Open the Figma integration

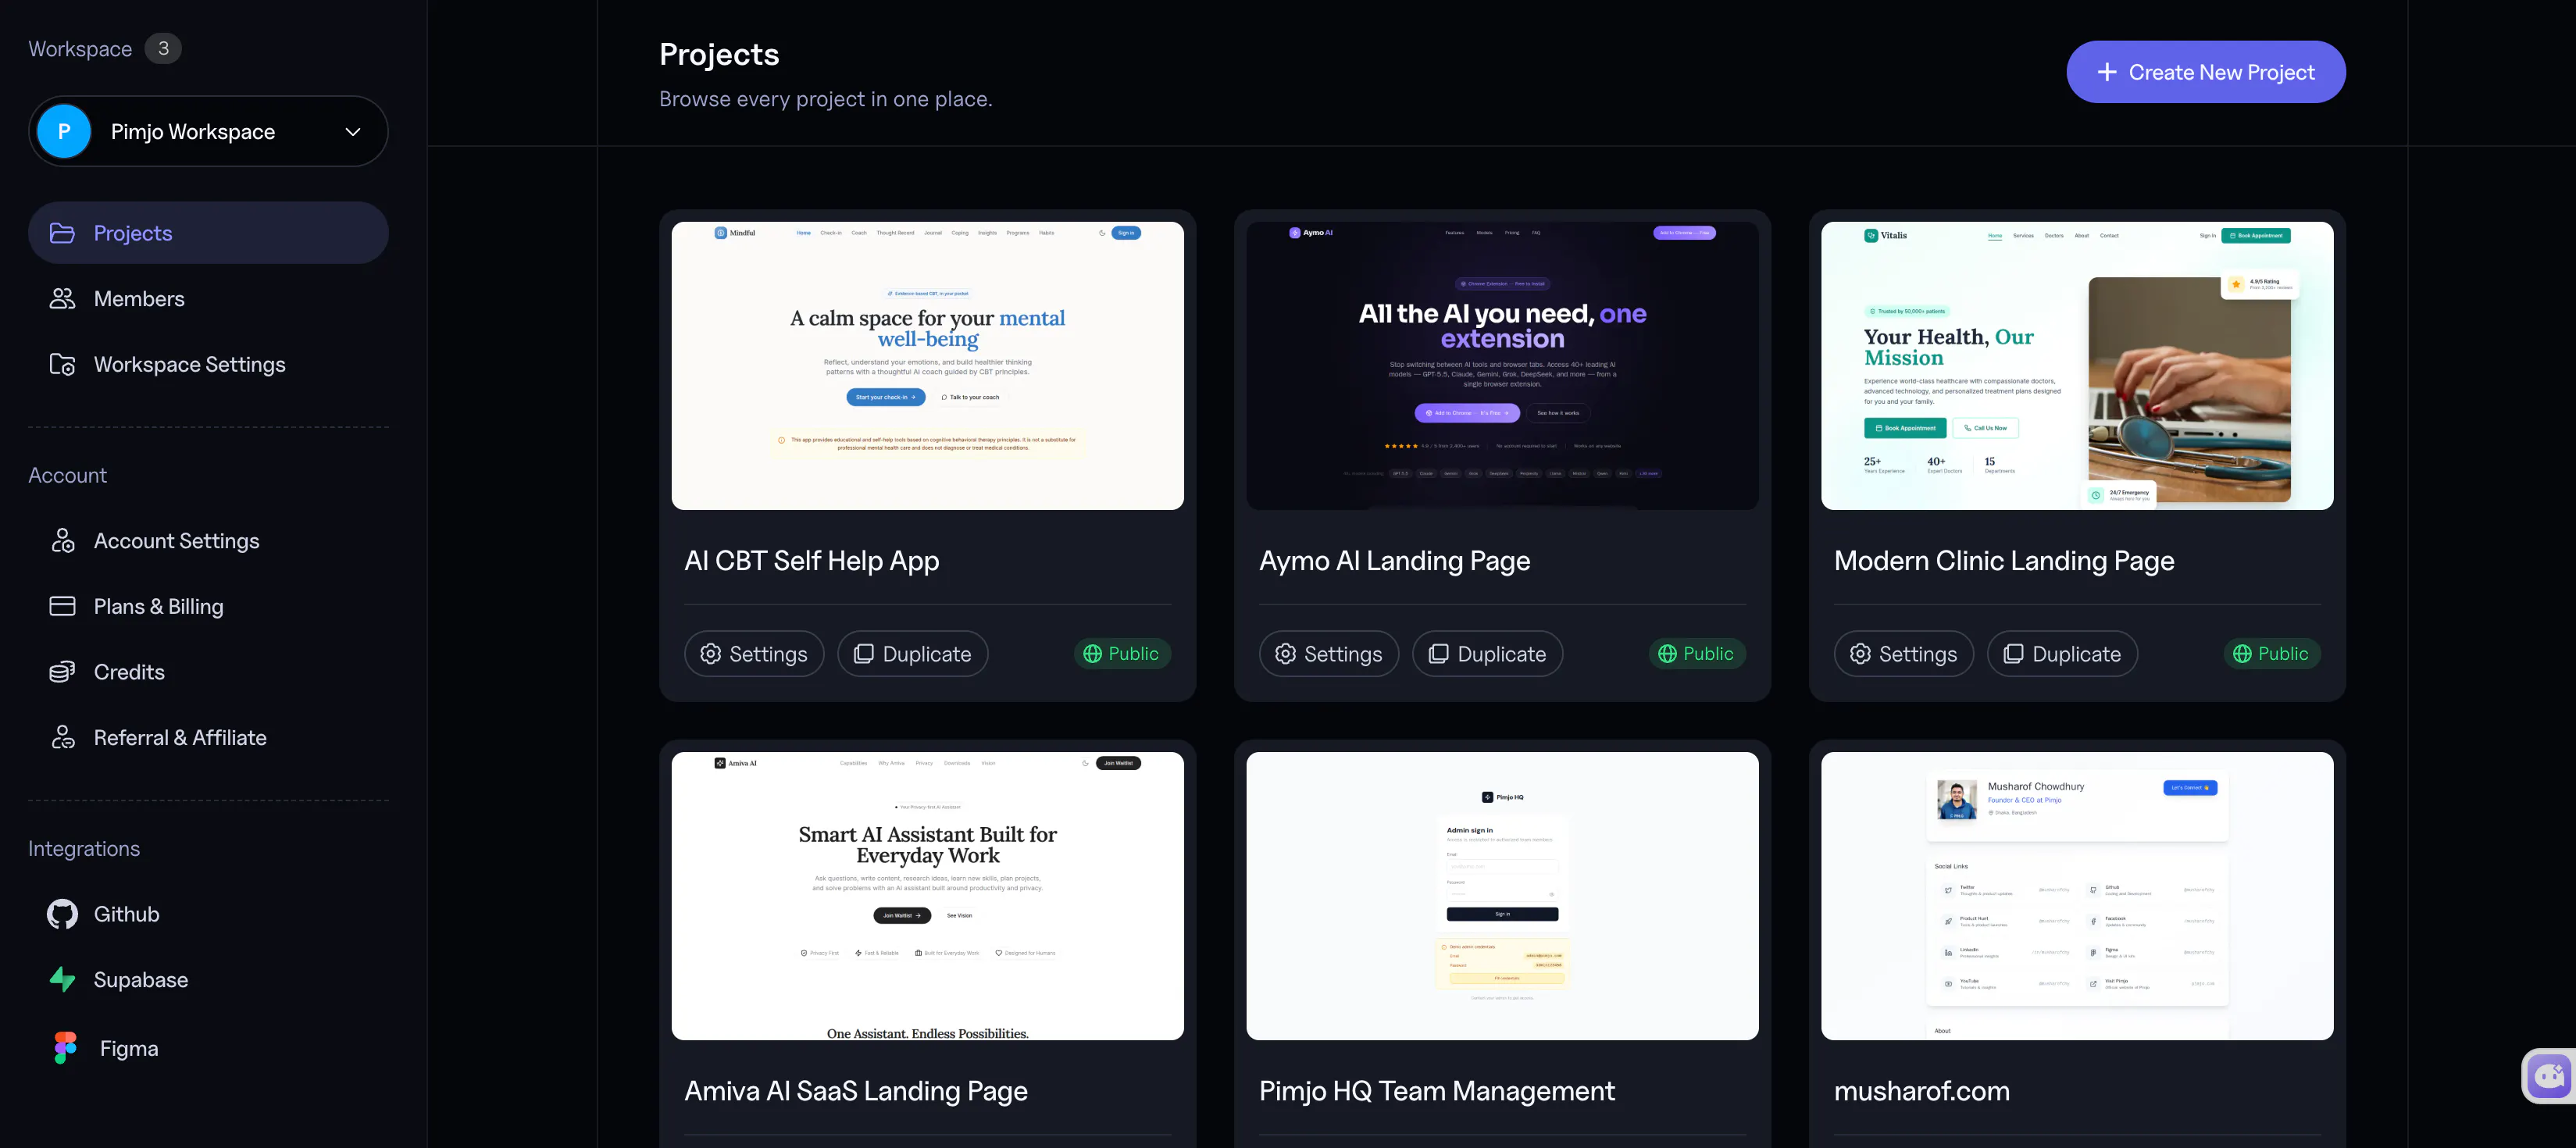point(208,1048)
